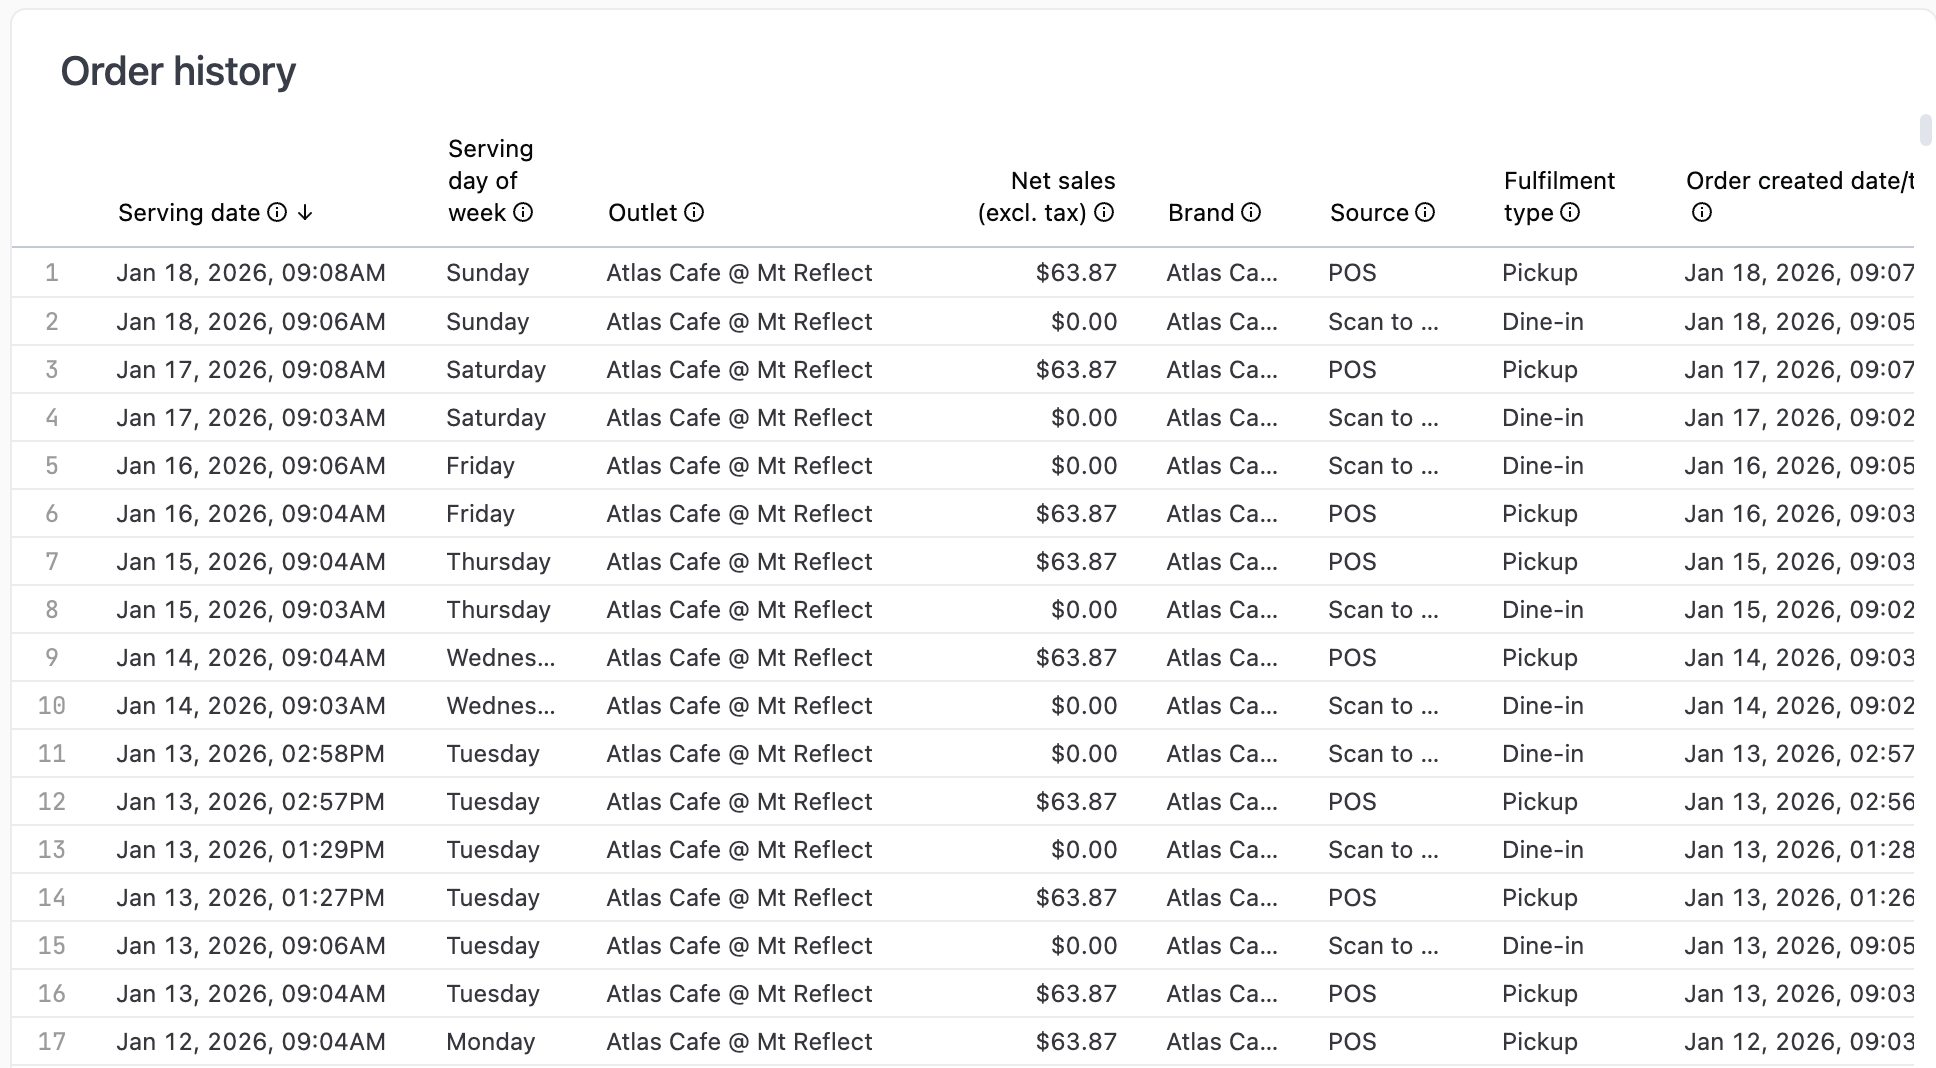The height and width of the screenshot is (1068, 1936).
Task: Click the Brand column header
Action: 1203,212
